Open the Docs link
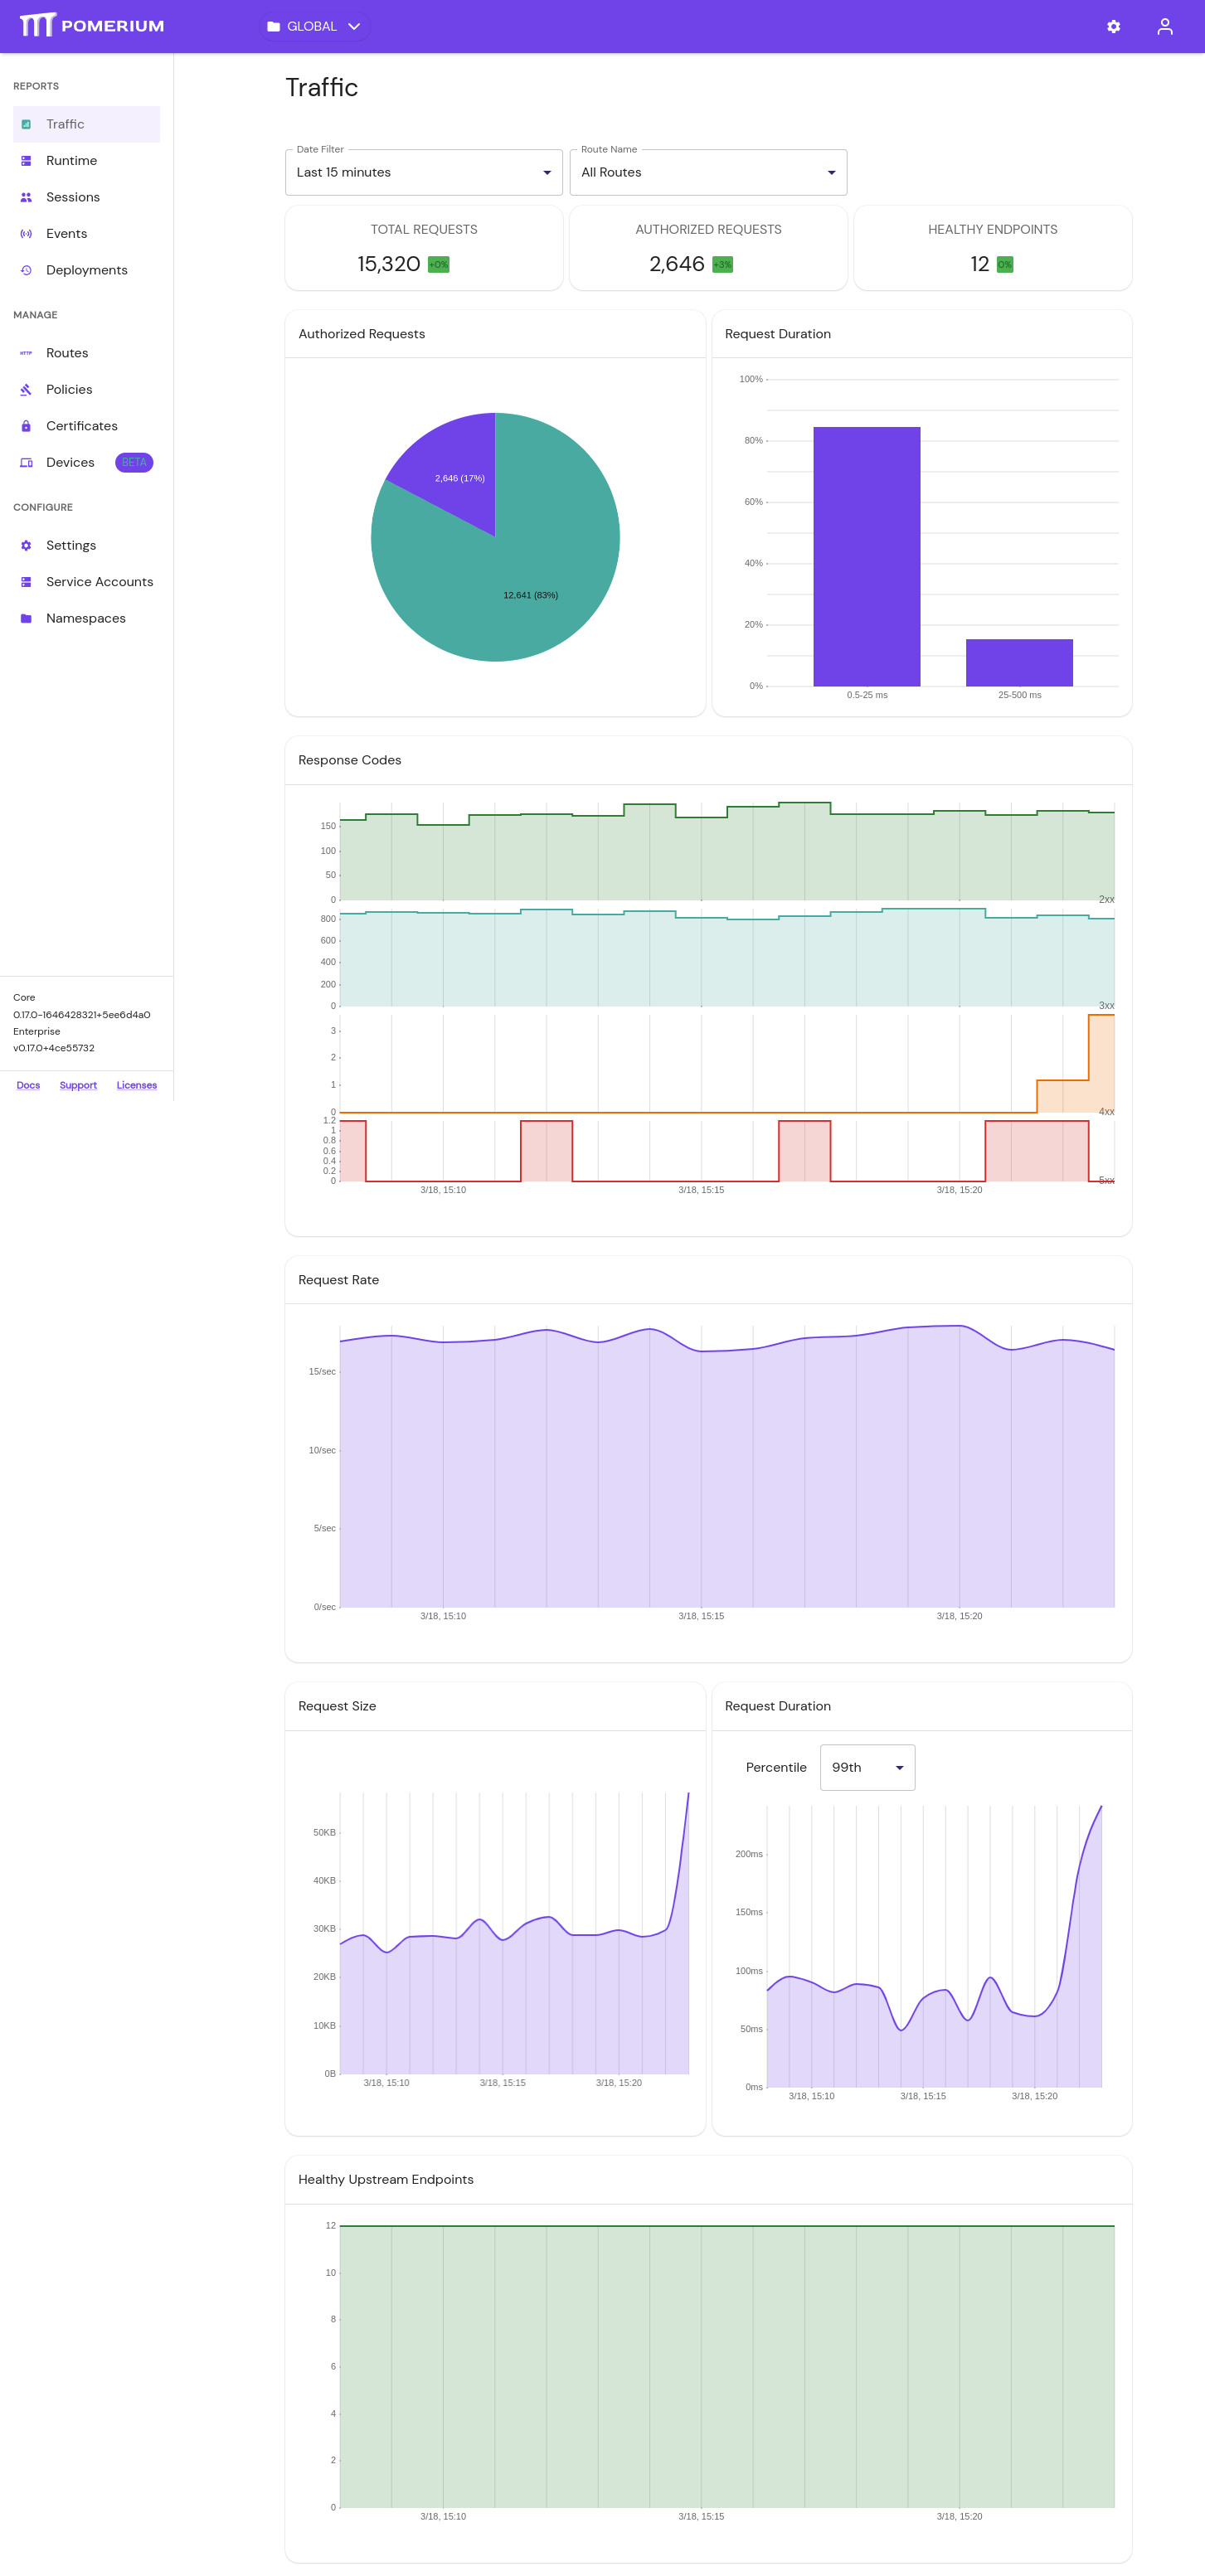The image size is (1205, 2576). pos(28,1085)
